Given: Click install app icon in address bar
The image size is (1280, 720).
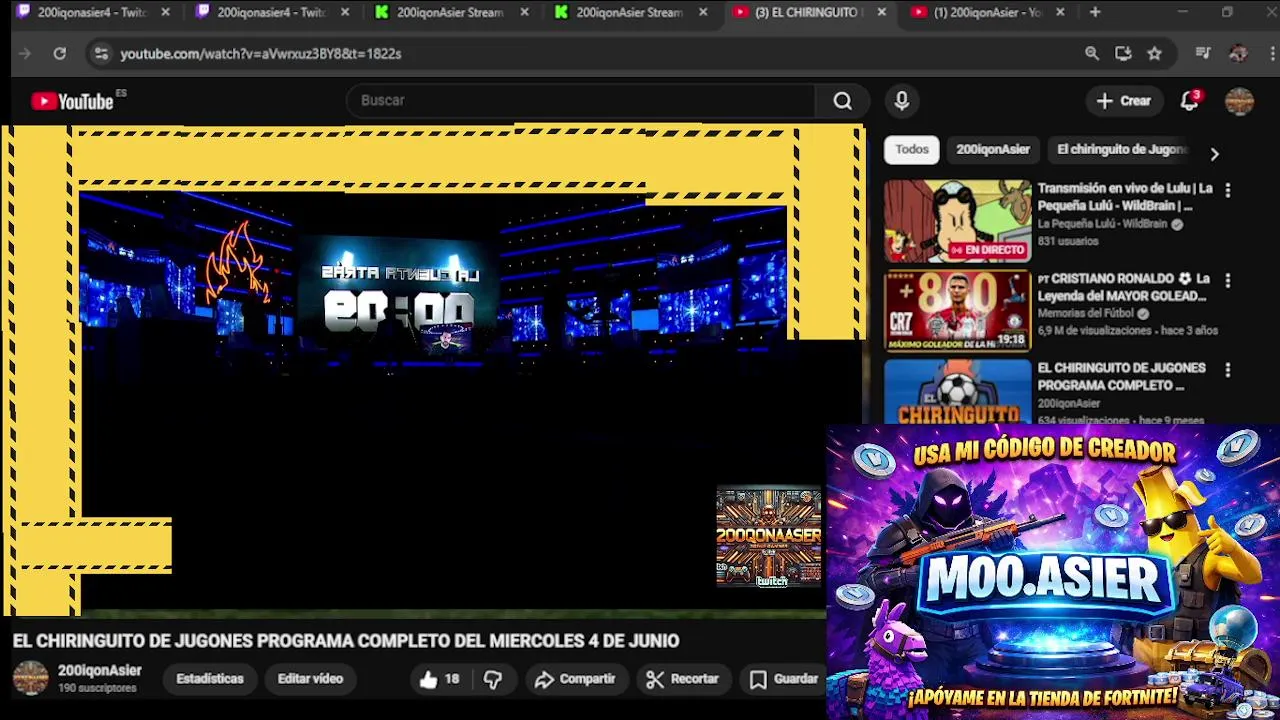Looking at the screenshot, I should pos(1123,54).
